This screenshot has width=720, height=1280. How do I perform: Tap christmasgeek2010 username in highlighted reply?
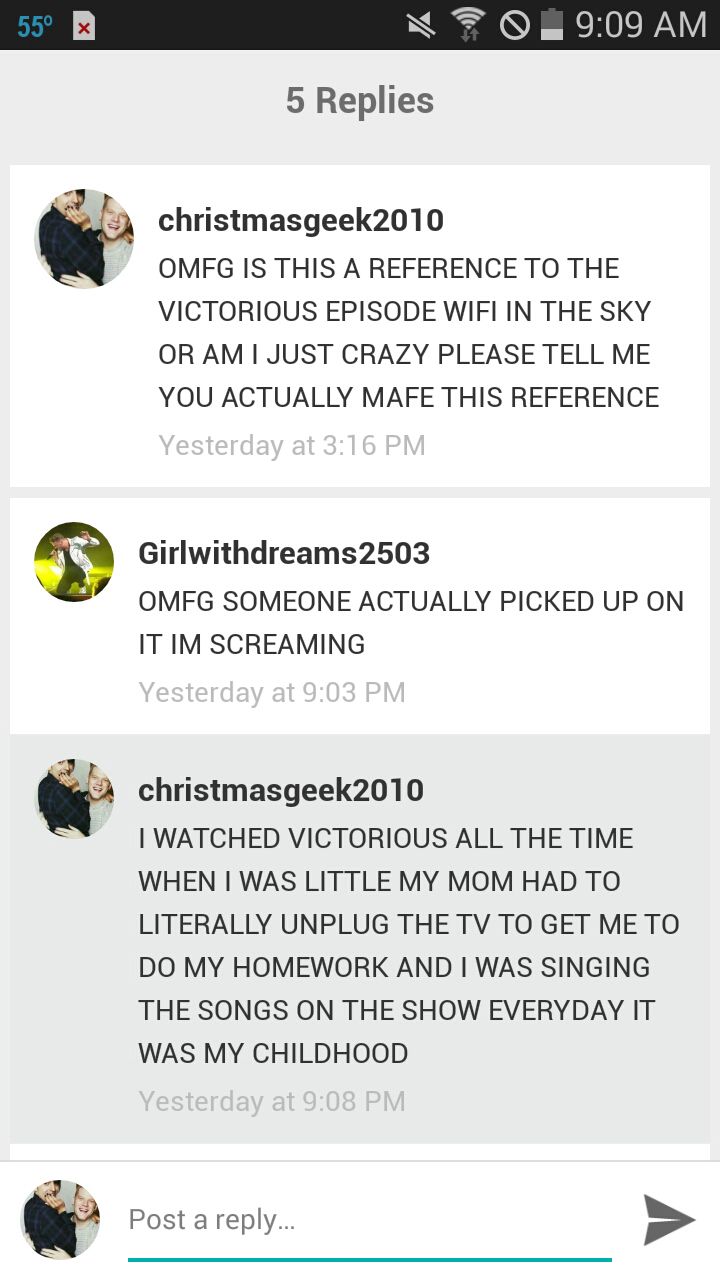click(x=281, y=790)
